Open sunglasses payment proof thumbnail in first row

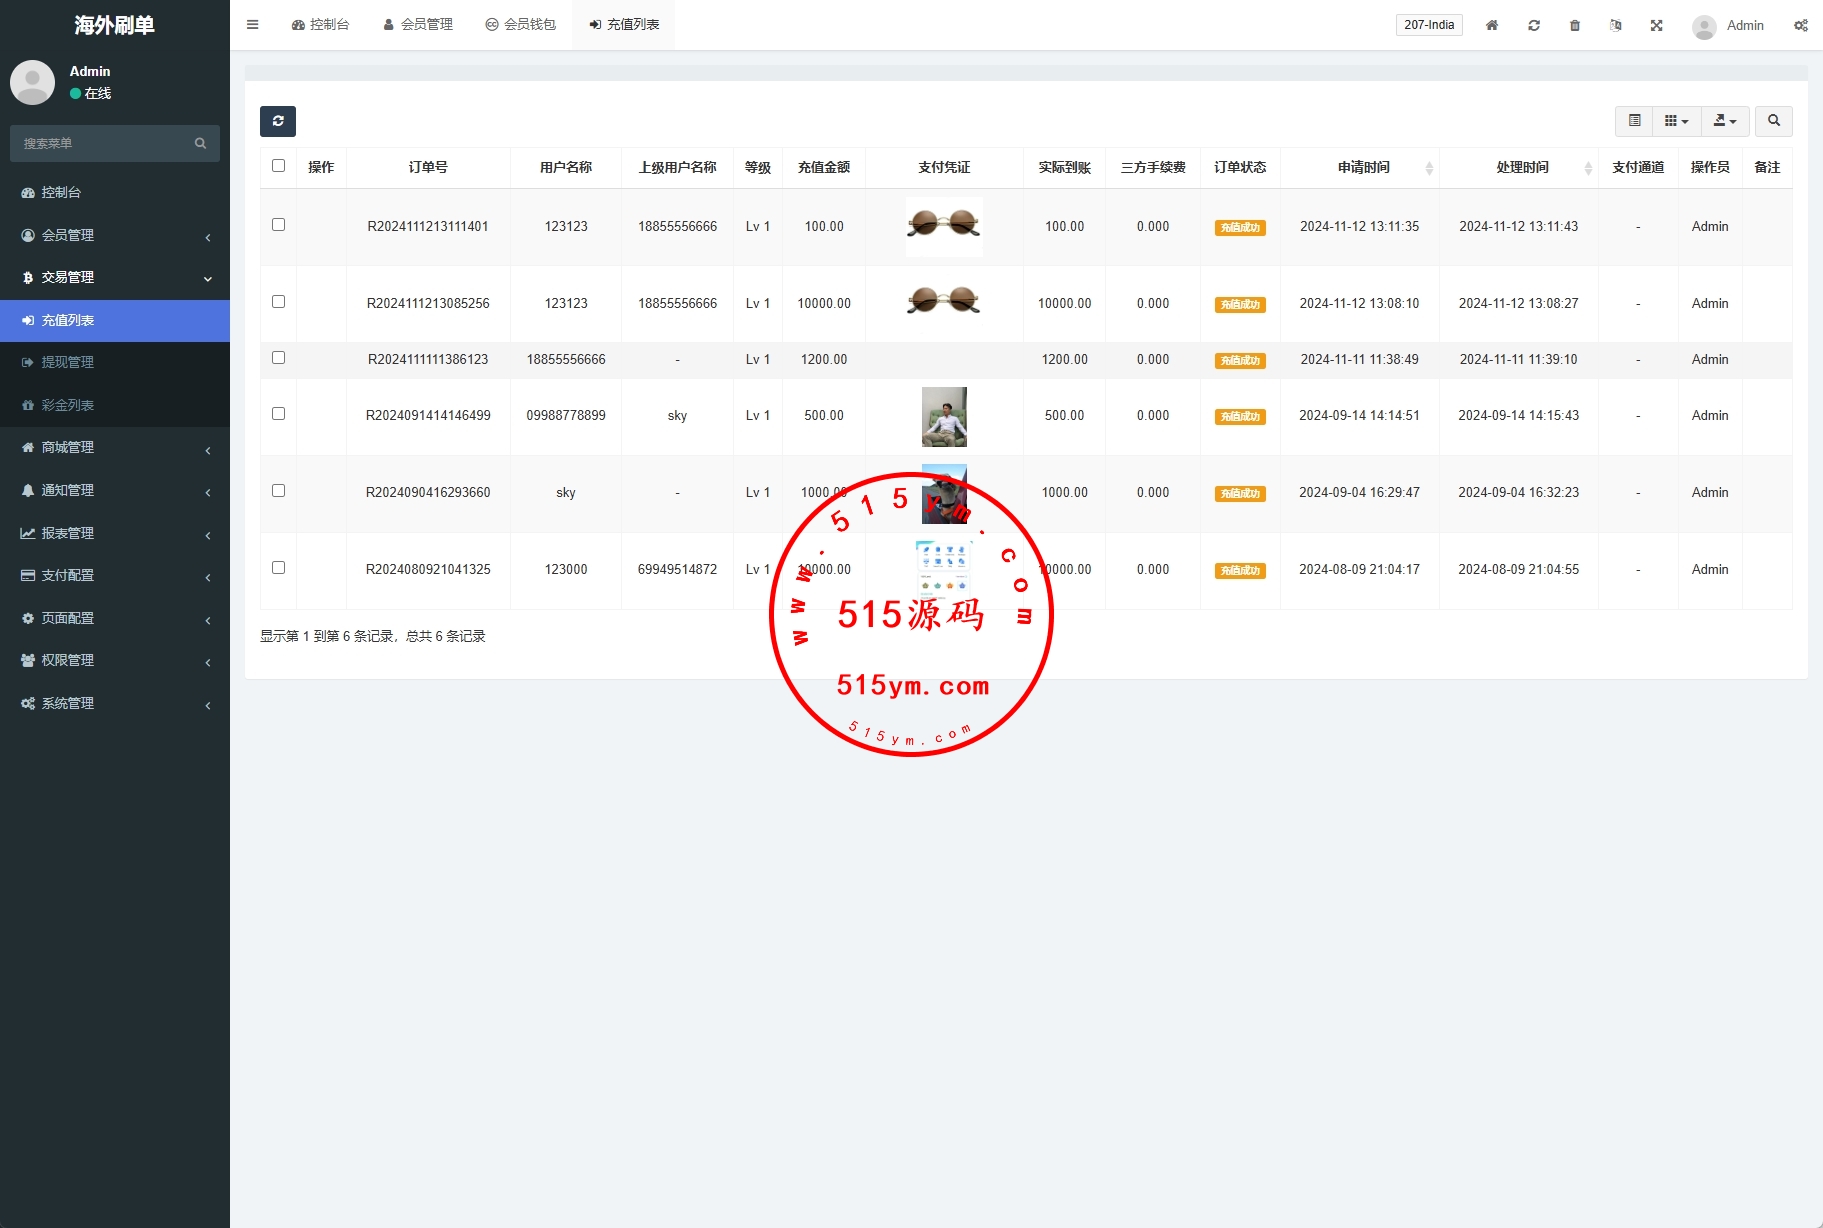943,224
